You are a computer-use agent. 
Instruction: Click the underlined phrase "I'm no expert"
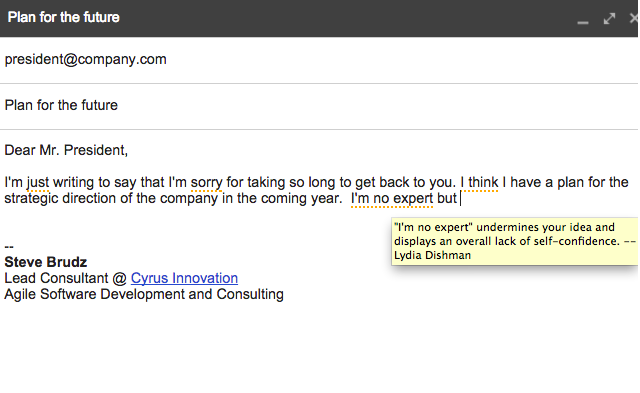pos(392,198)
